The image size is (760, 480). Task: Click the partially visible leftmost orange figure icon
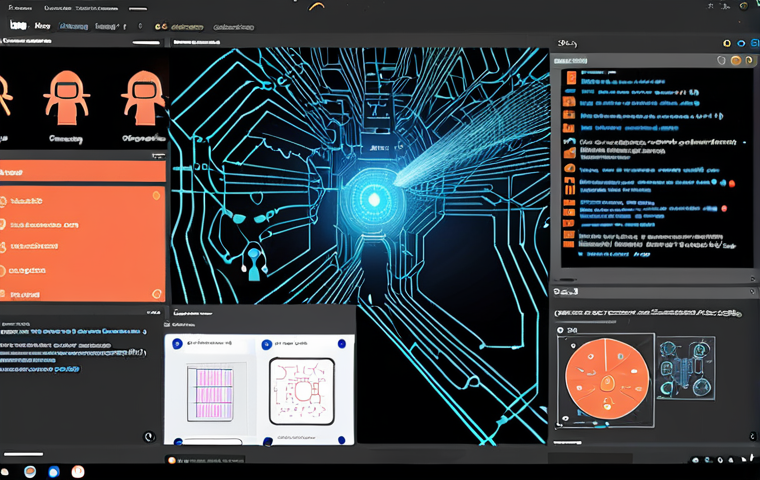click(5, 97)
